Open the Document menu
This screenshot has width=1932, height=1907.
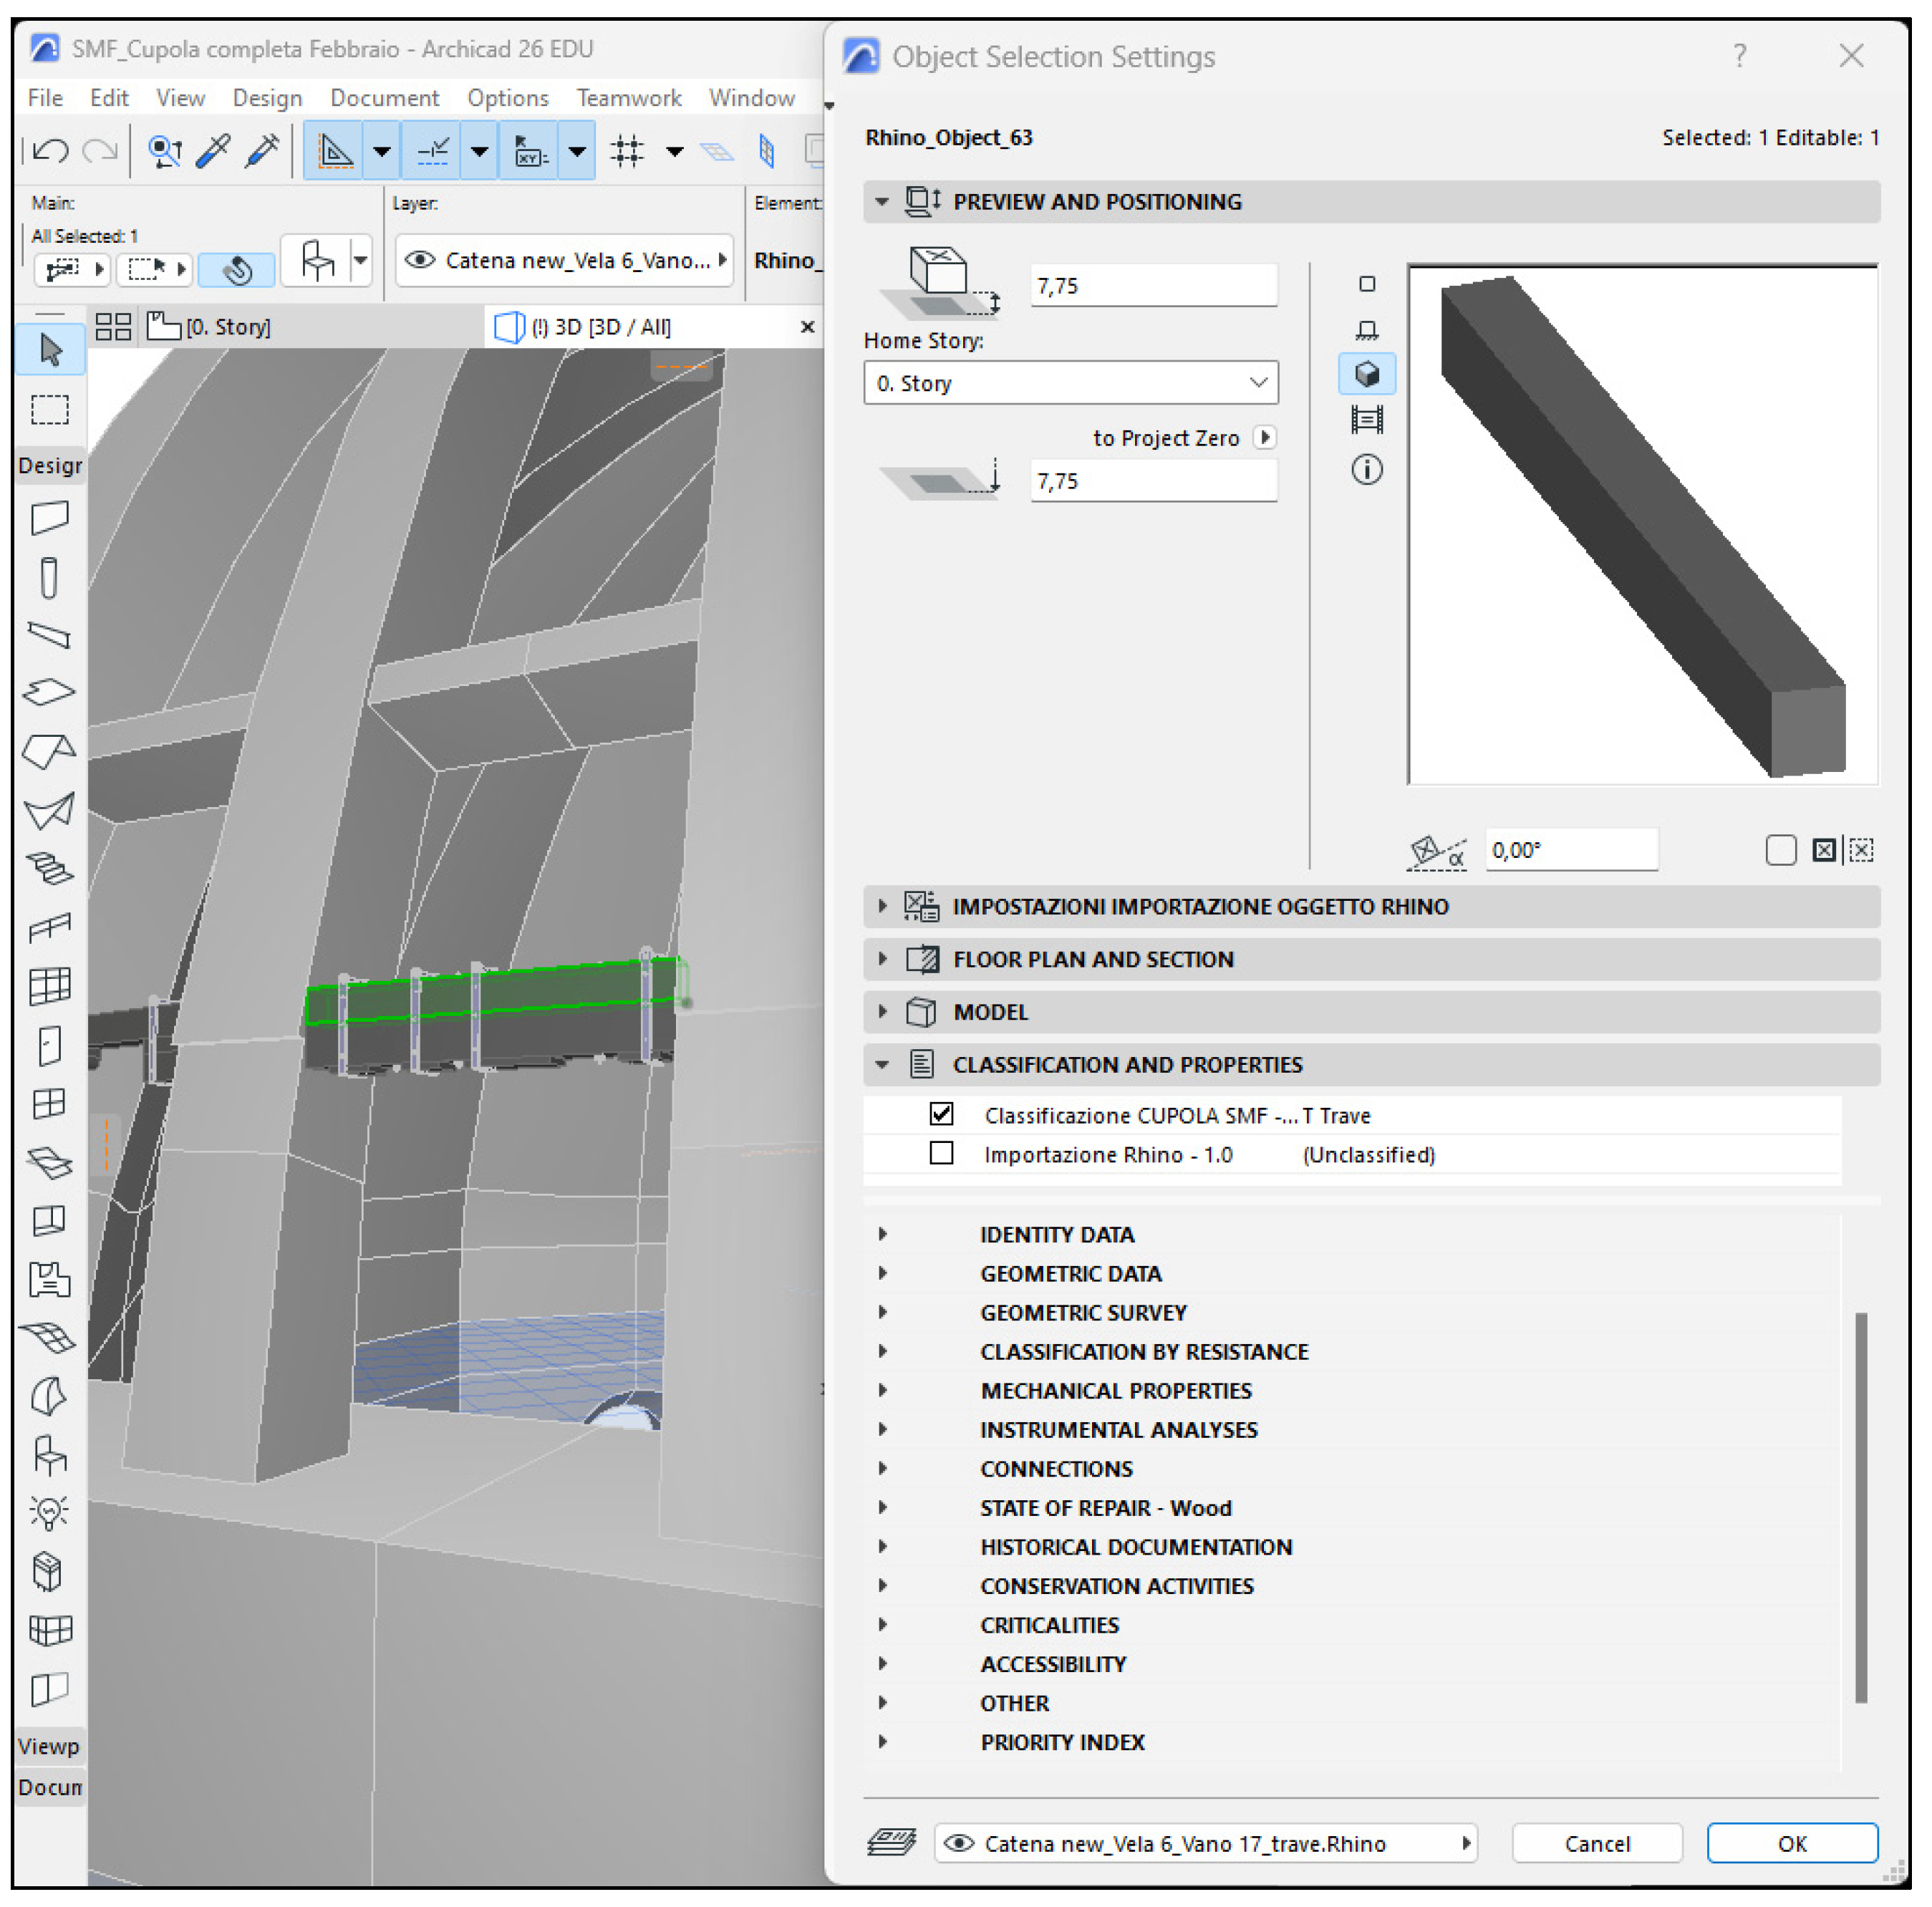tap(384, 98)
